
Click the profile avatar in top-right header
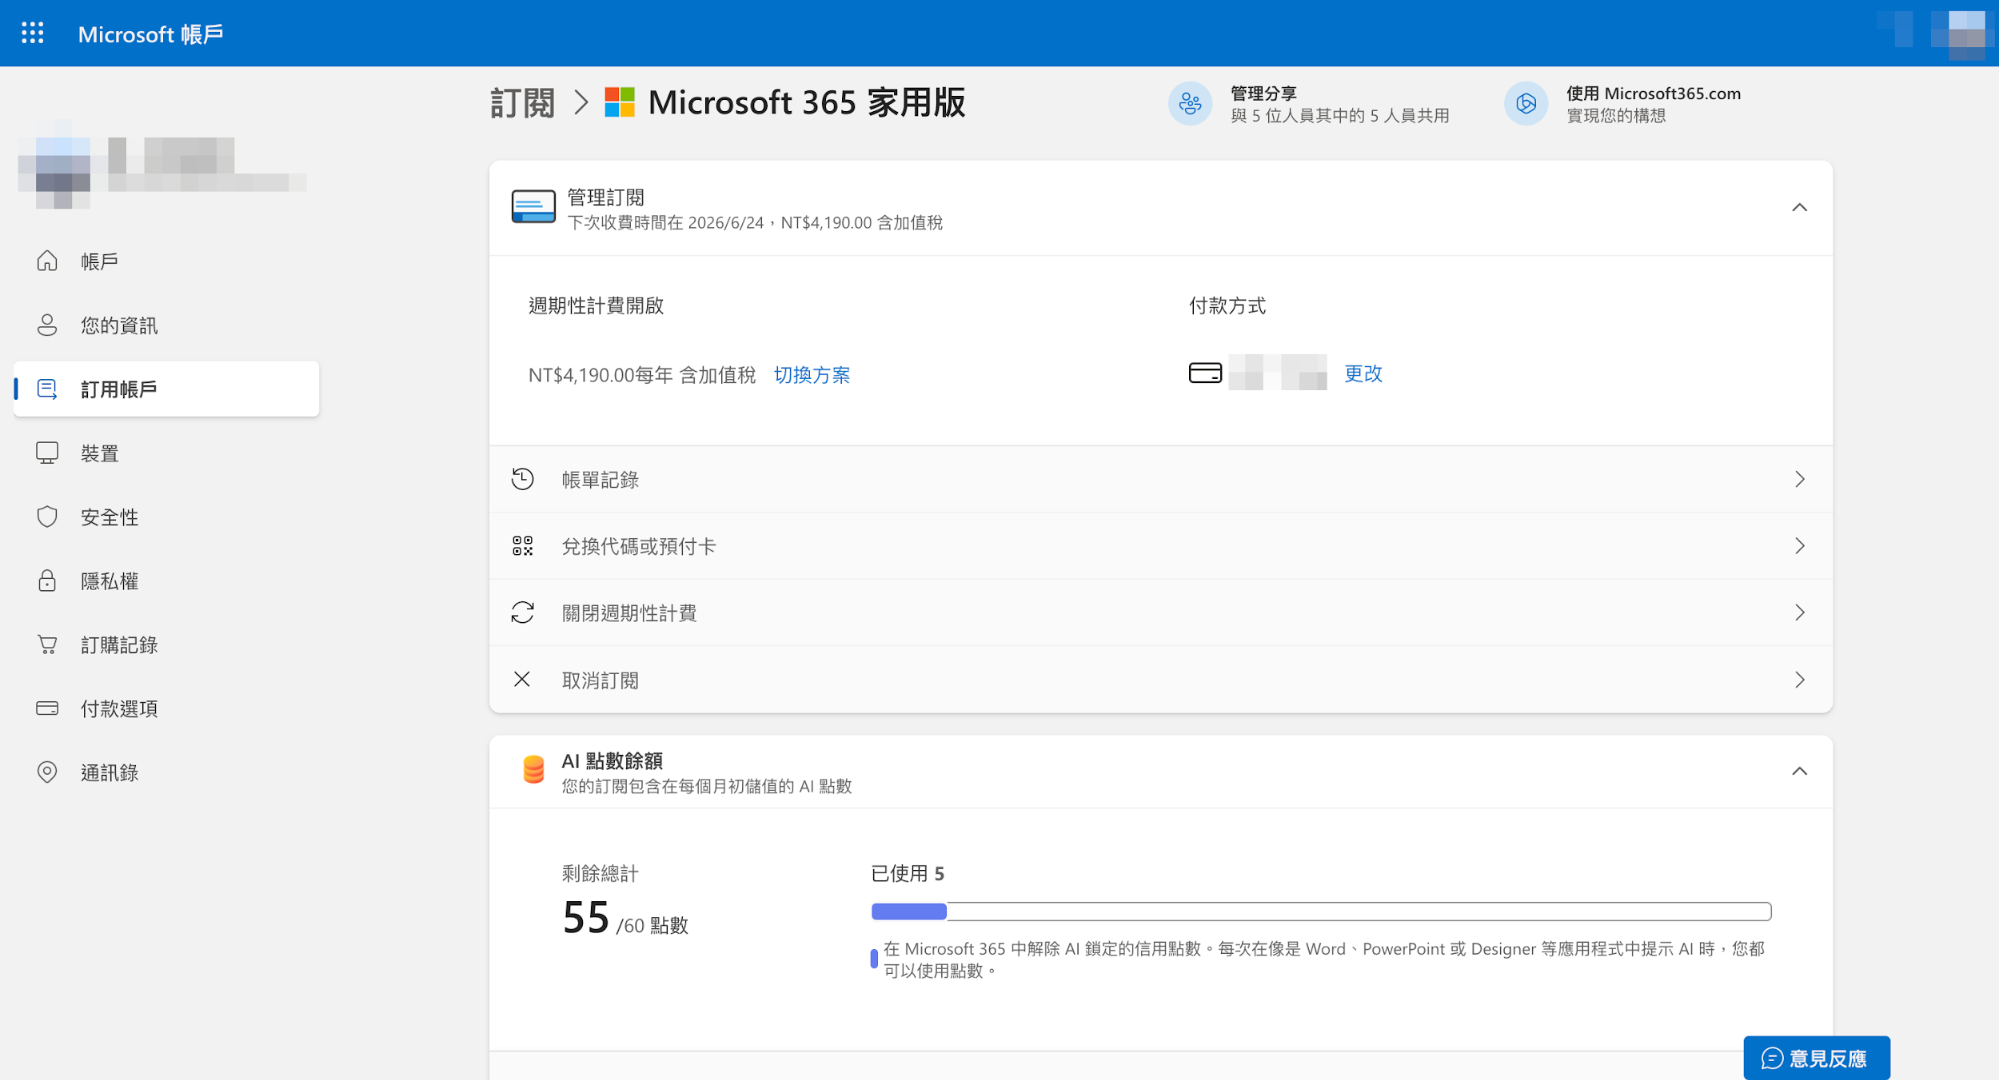[1958, 33]
